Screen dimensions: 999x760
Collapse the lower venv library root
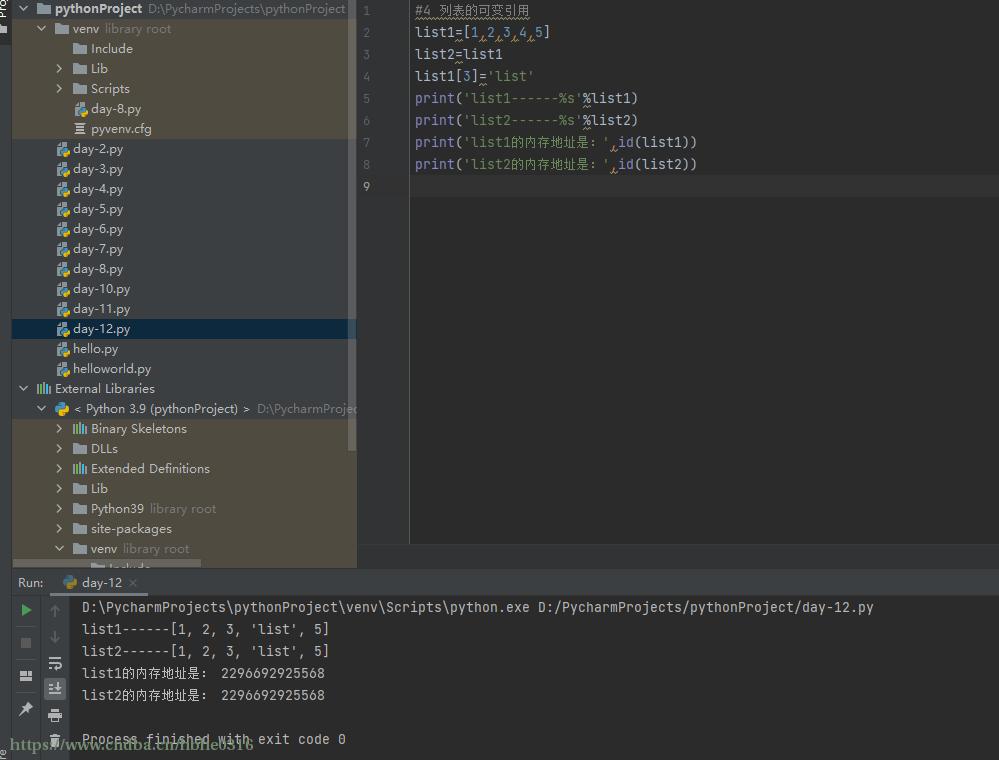click(x=59, y=548)
